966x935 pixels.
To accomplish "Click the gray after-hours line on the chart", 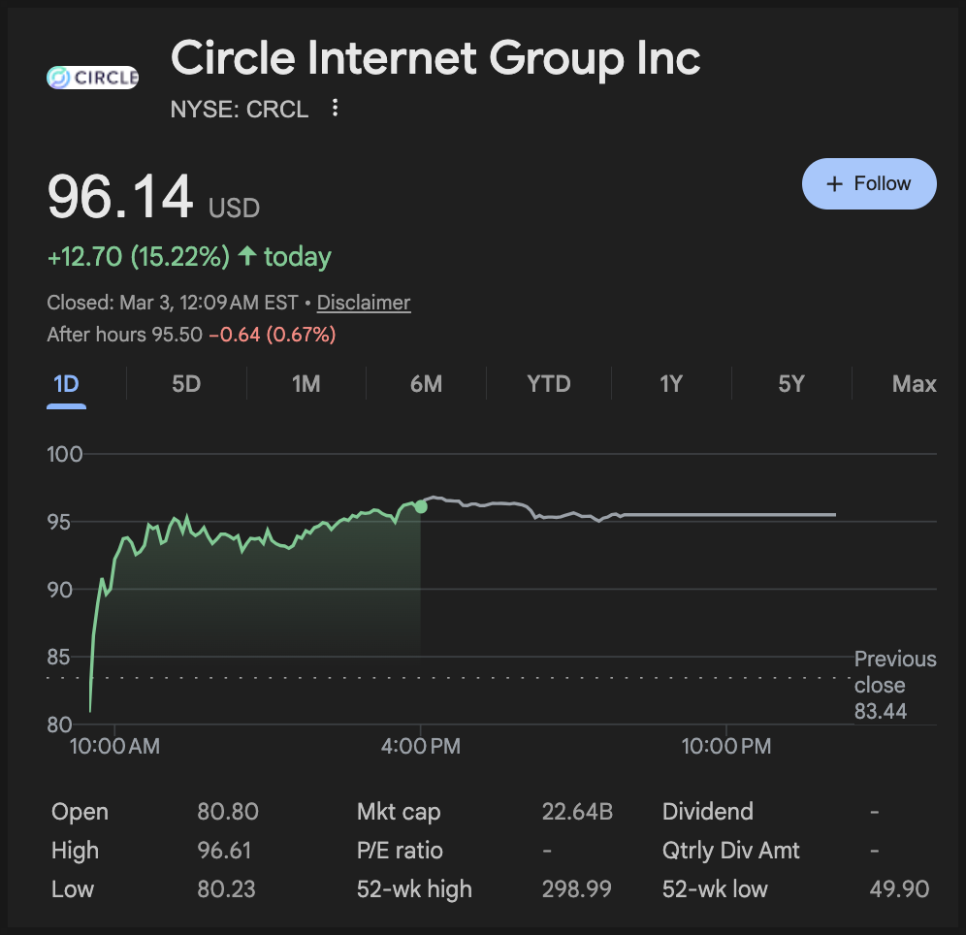I will pos(700,514).
